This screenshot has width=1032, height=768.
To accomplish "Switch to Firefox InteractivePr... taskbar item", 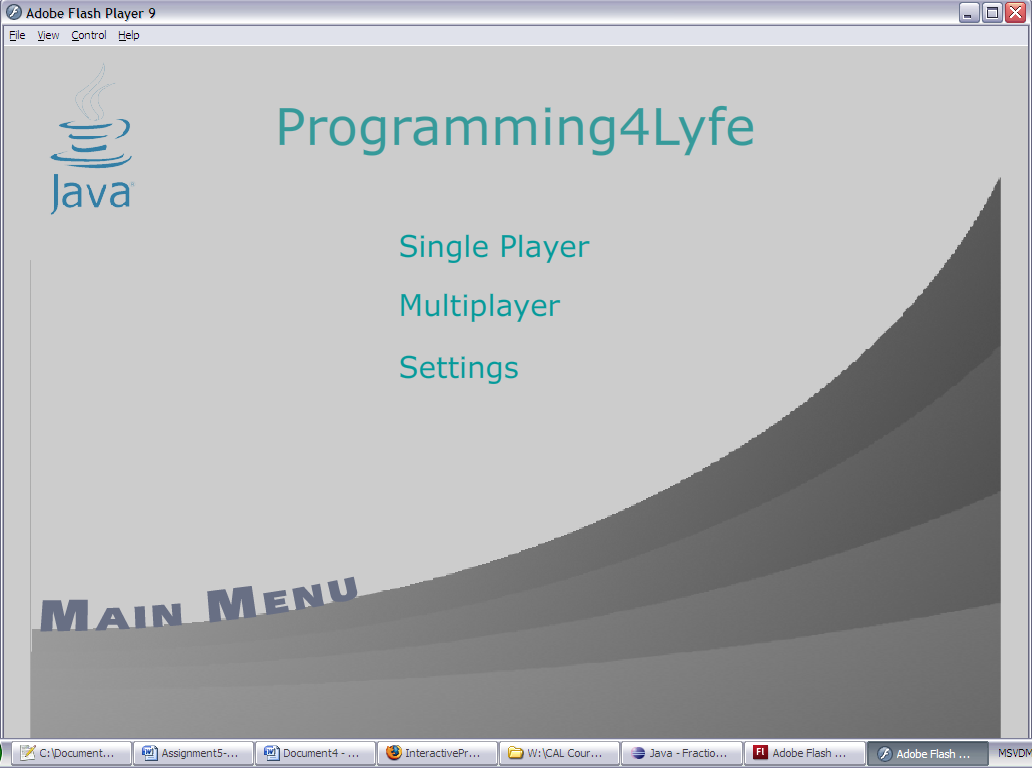I will (x=438, y=753).
